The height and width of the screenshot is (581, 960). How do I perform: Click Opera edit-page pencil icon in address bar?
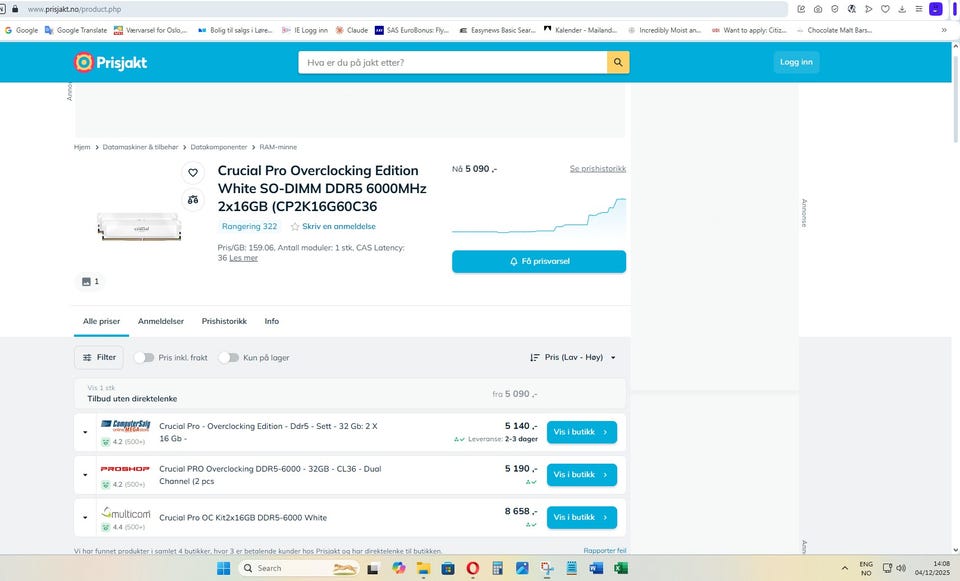(801, 9)
